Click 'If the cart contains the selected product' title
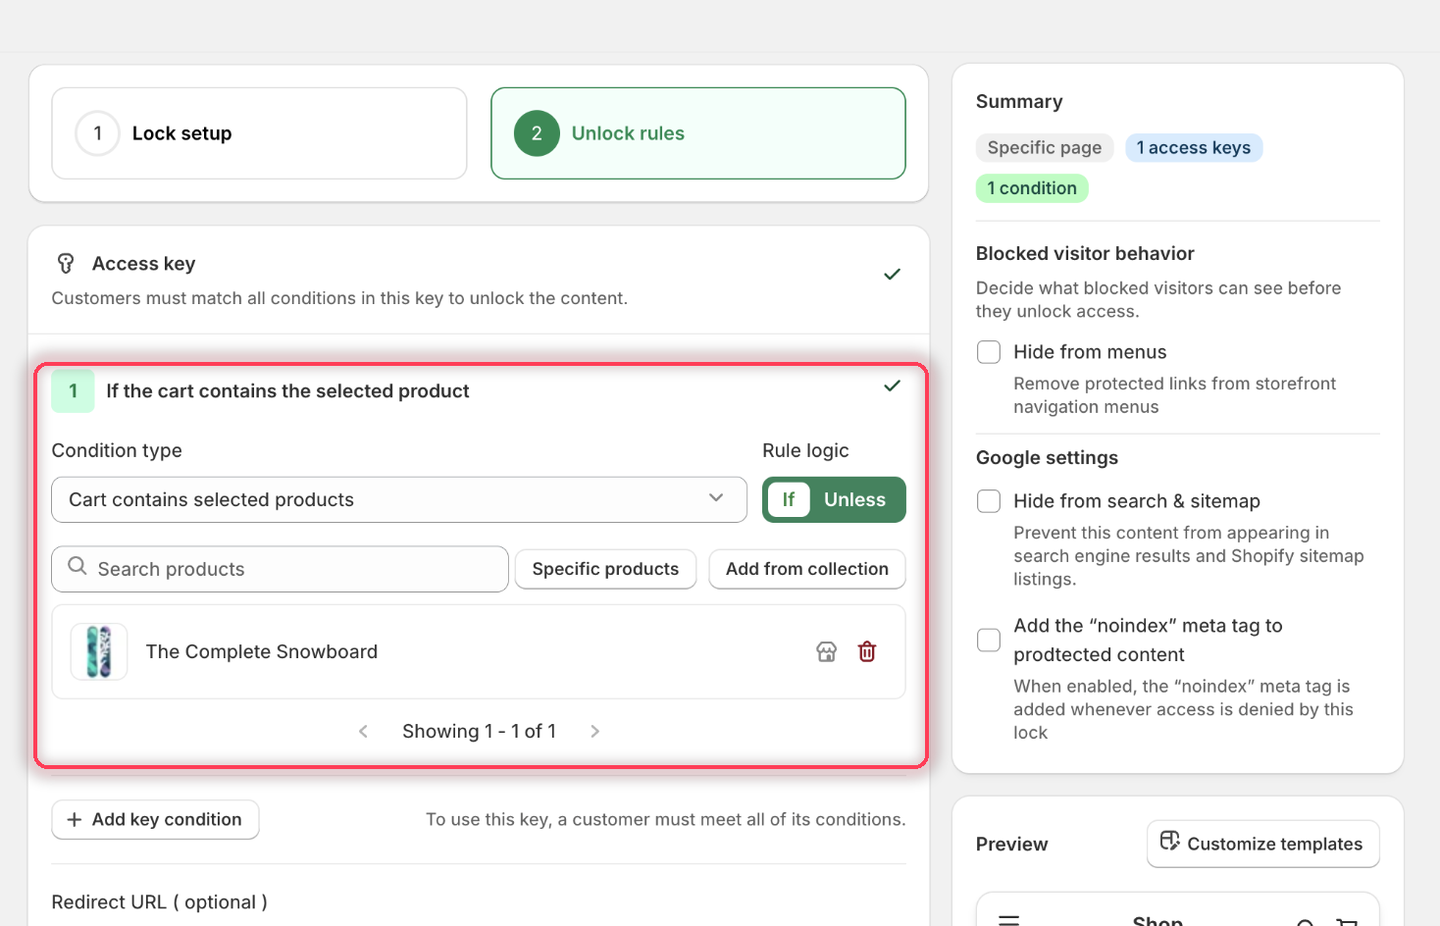This screenshot has height=926, width=1440. [288, 391]
